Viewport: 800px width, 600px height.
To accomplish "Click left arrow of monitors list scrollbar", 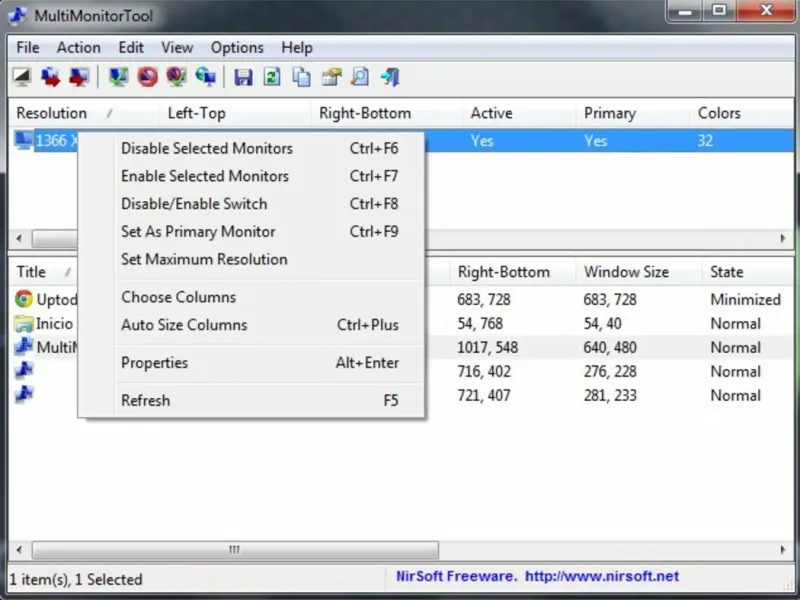I will point(19,238).
